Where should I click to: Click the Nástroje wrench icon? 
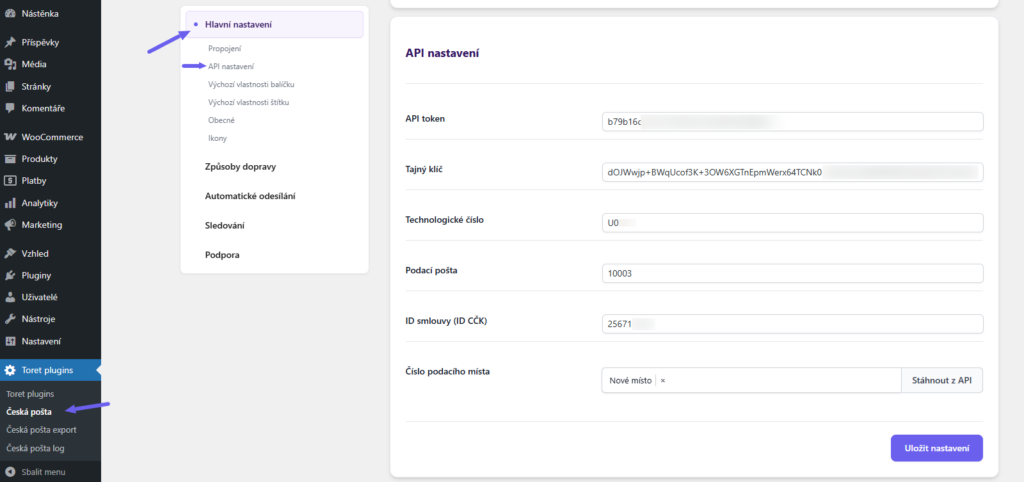point(10,319)
